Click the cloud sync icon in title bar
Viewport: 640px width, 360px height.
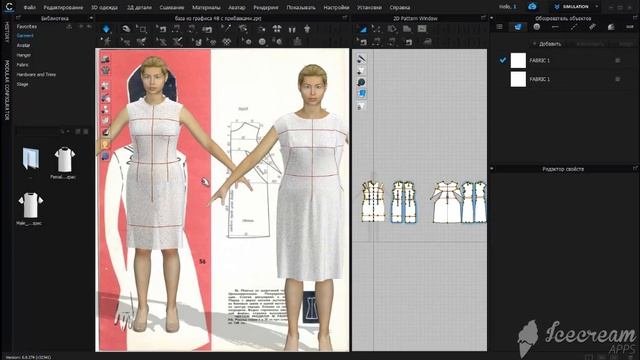tap(532, 7)
